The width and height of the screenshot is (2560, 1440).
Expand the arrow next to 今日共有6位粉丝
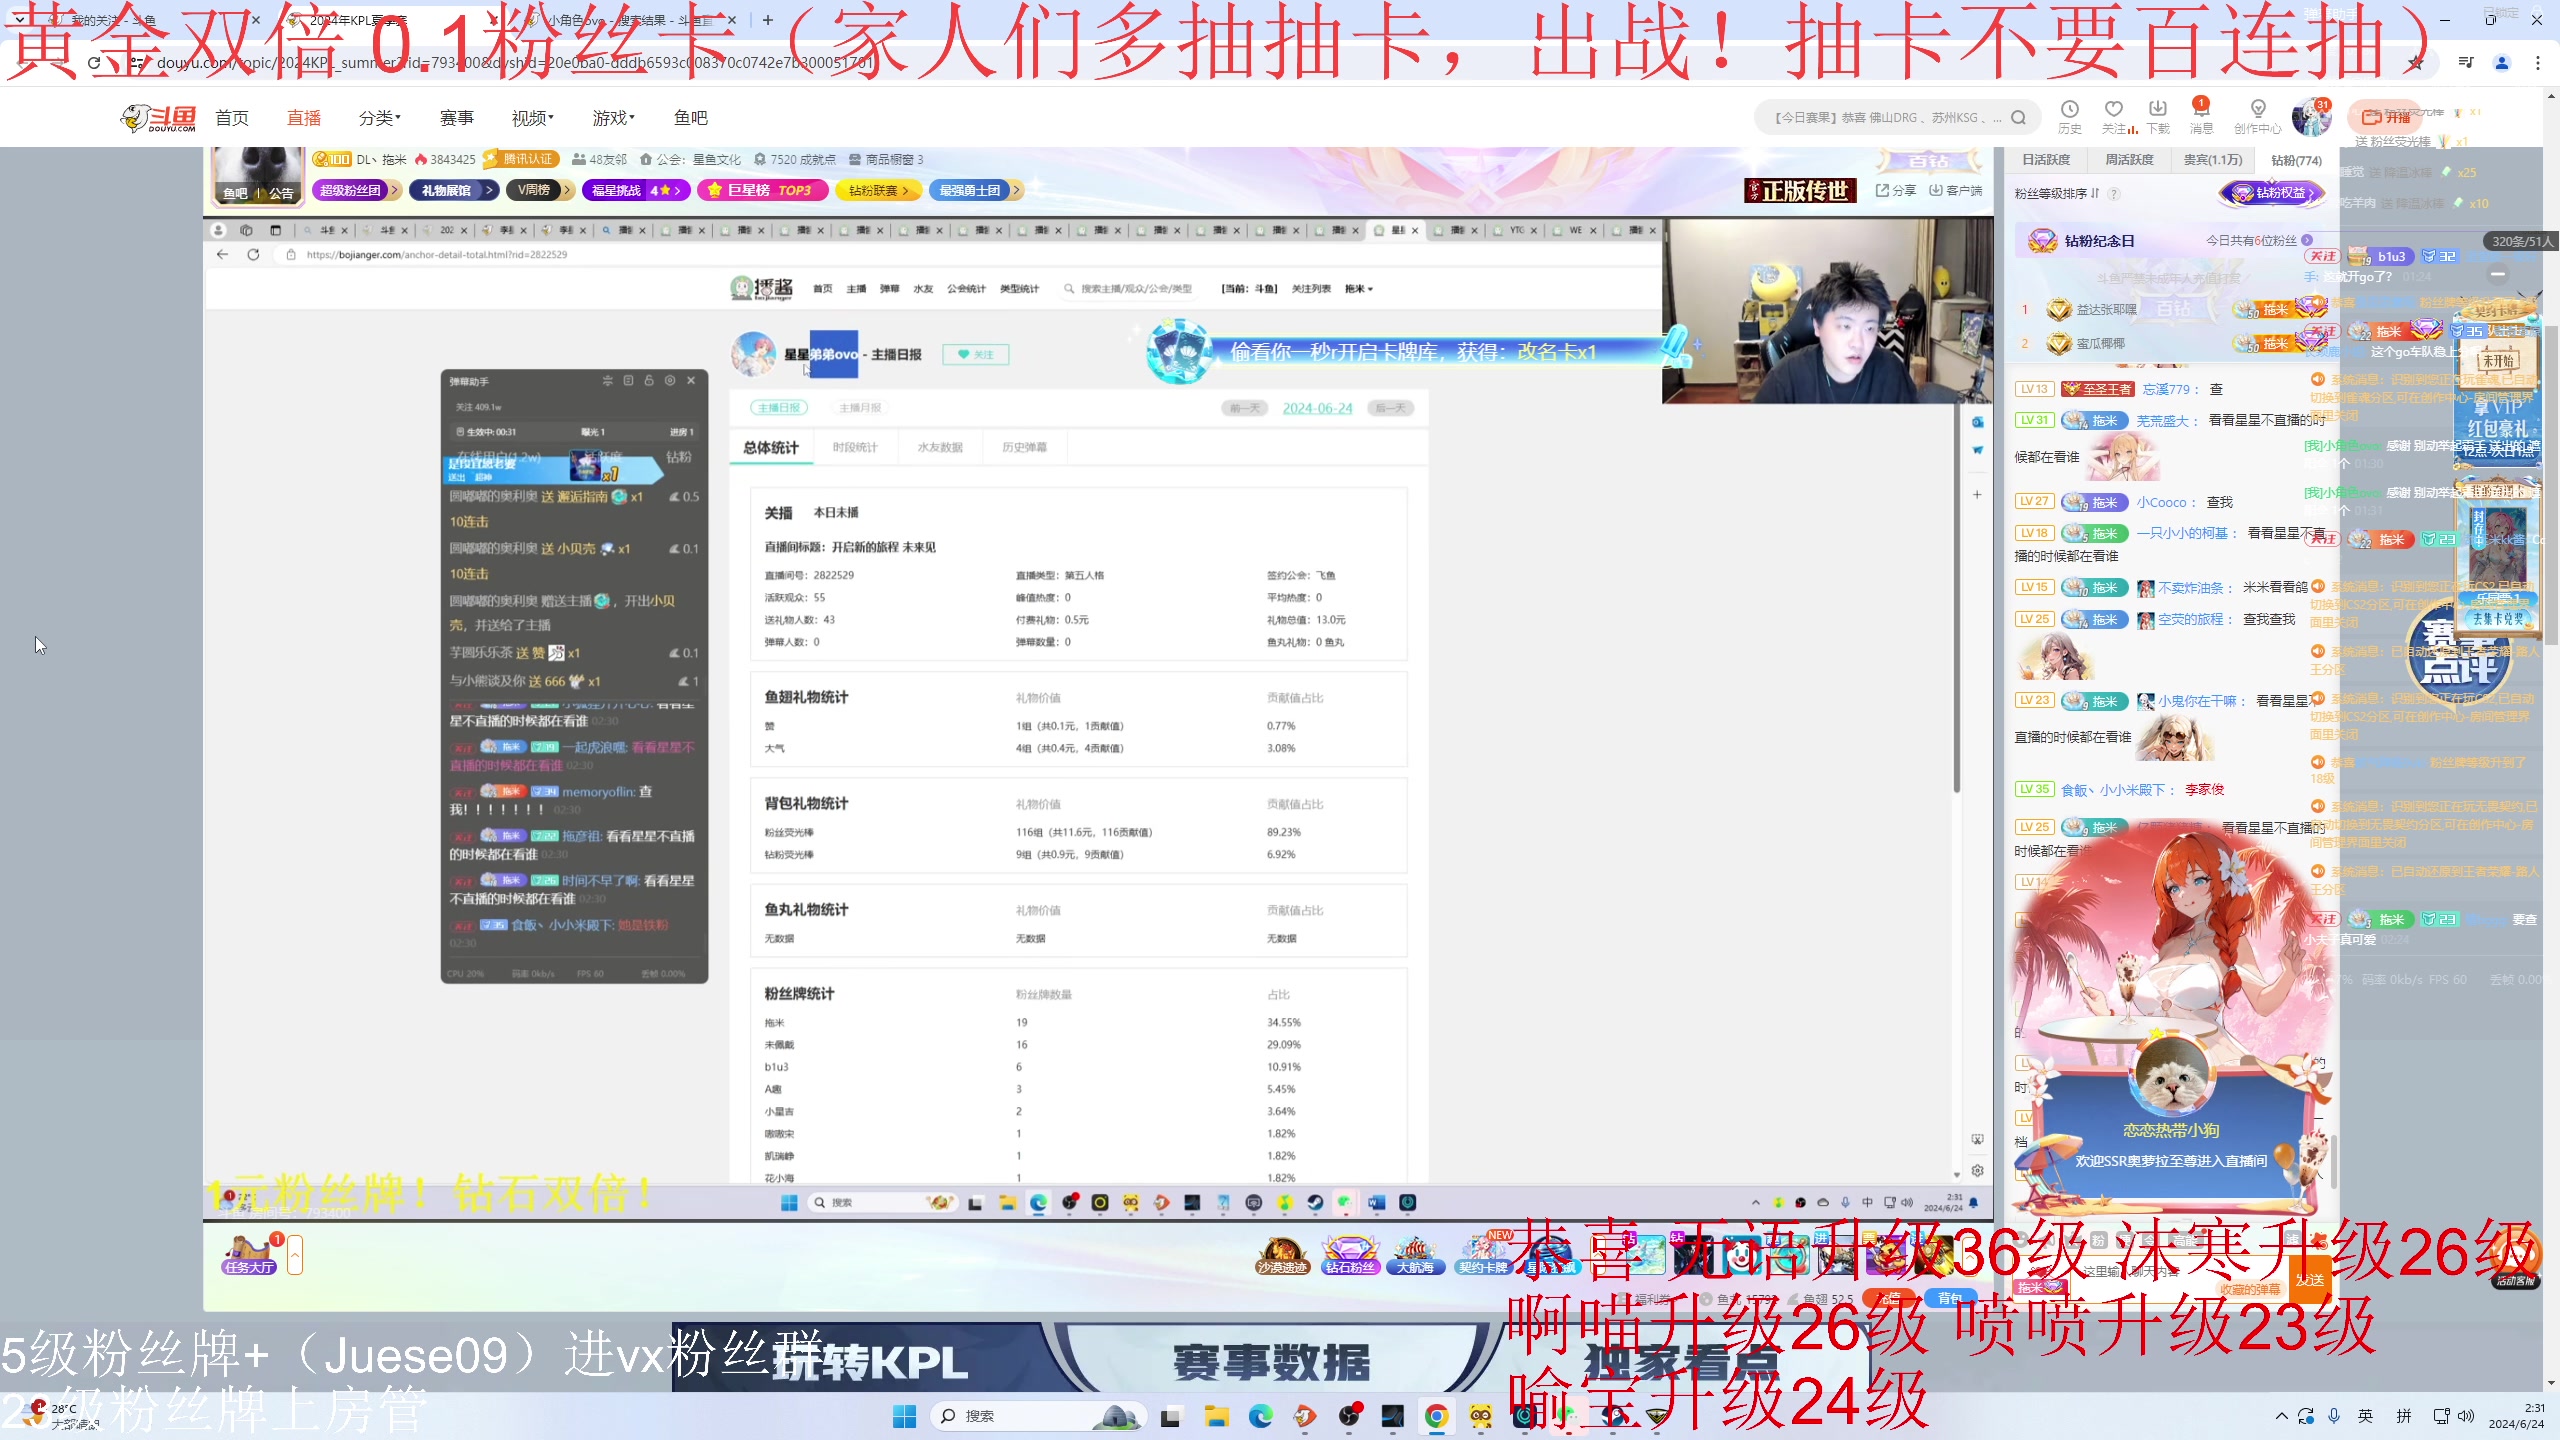(2307, 241)
